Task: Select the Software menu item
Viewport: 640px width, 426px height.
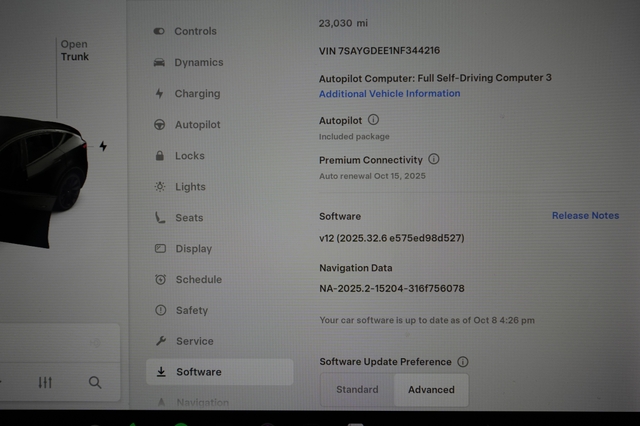Action: coord(220,372)
